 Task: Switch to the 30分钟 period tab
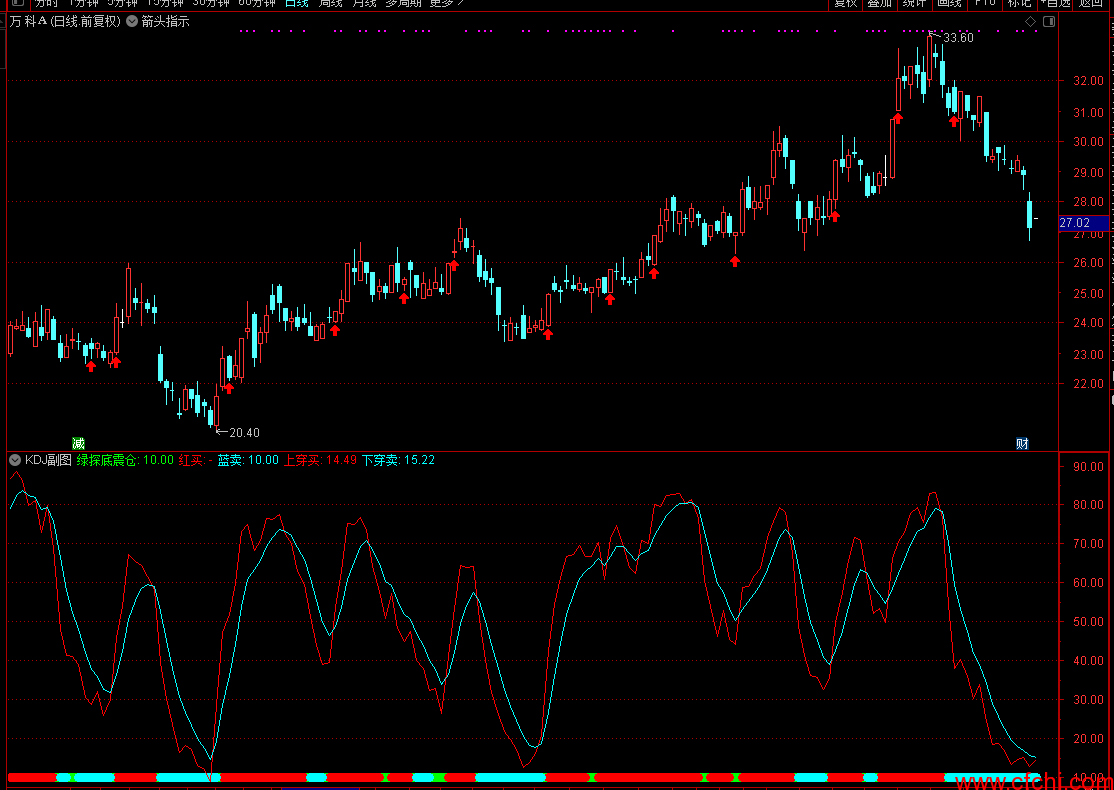click(211, 3)
